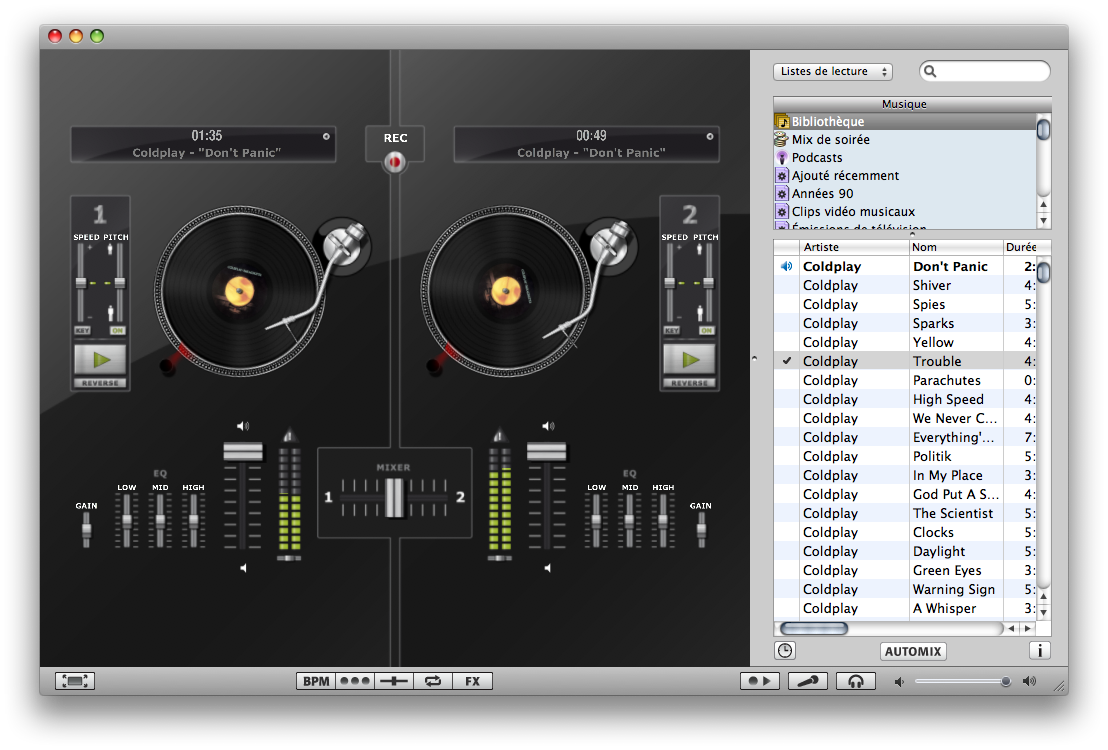Click the track list vertical scrollbar thumb
Image resolution: width=1108 pixels, height=750 pixels.
coord(1043,271)
